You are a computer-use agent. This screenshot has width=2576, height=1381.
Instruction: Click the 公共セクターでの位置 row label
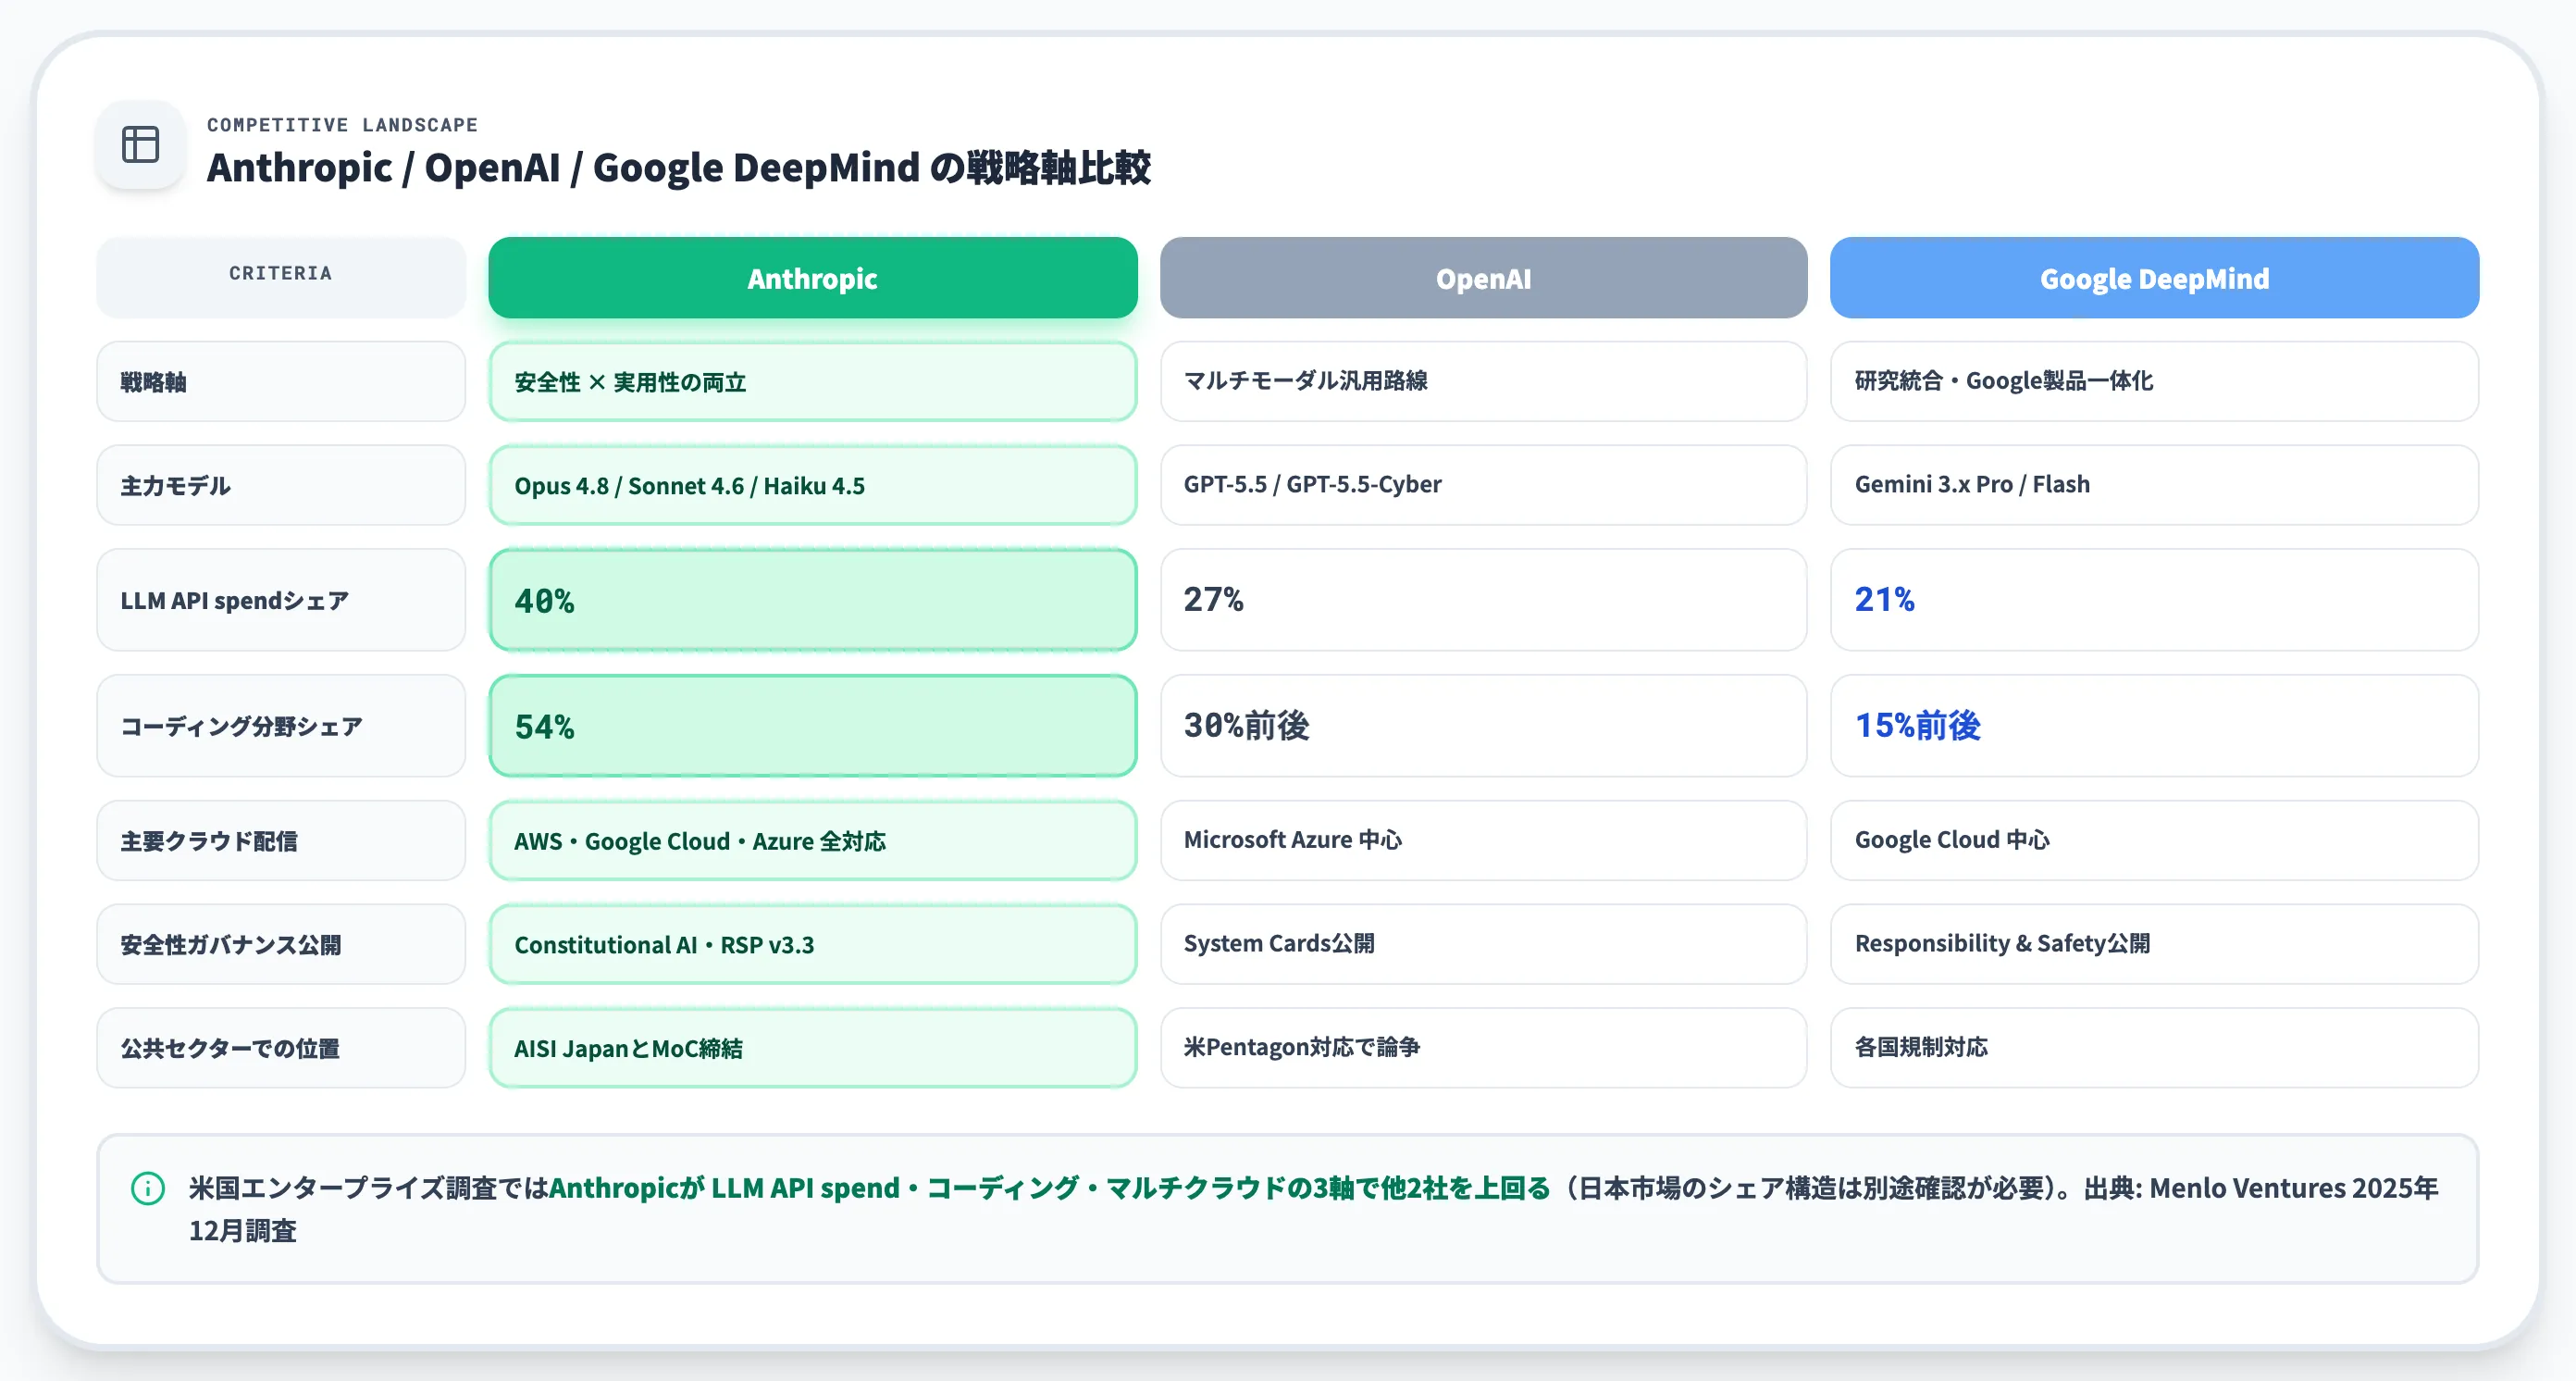point(281,1048)
